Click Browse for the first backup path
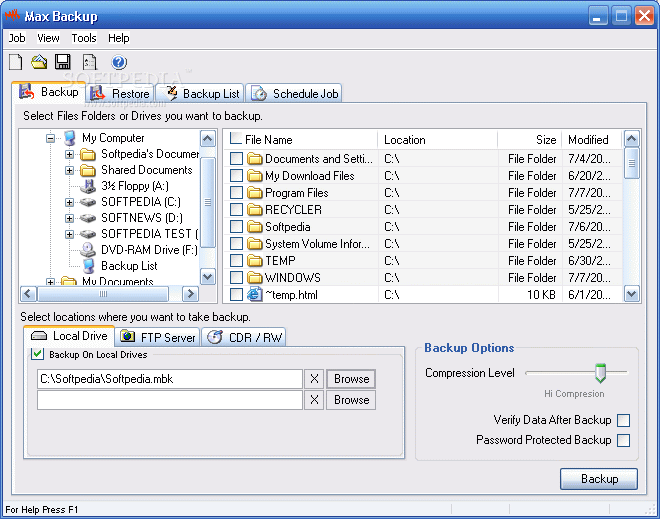This screenshot has height=519, width=660. (351, 379)
